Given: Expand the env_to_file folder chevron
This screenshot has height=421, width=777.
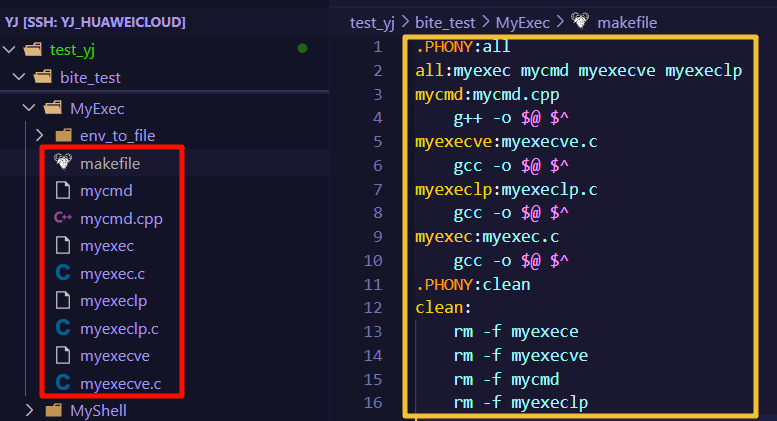Looking at the screenshot, I should click(40, 135).
